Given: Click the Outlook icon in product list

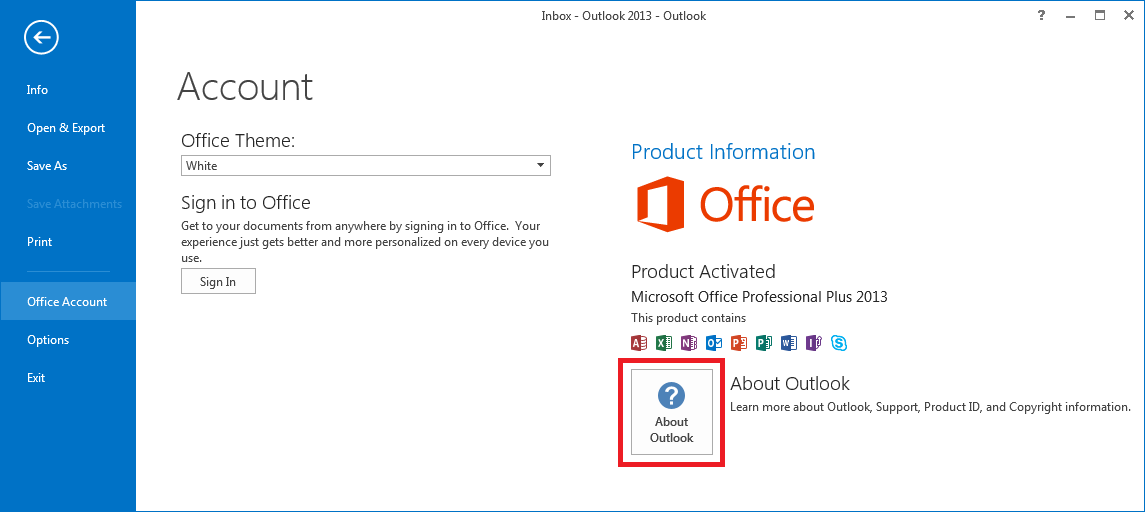Looking at the screenshot, I should (x=714, y=343).
